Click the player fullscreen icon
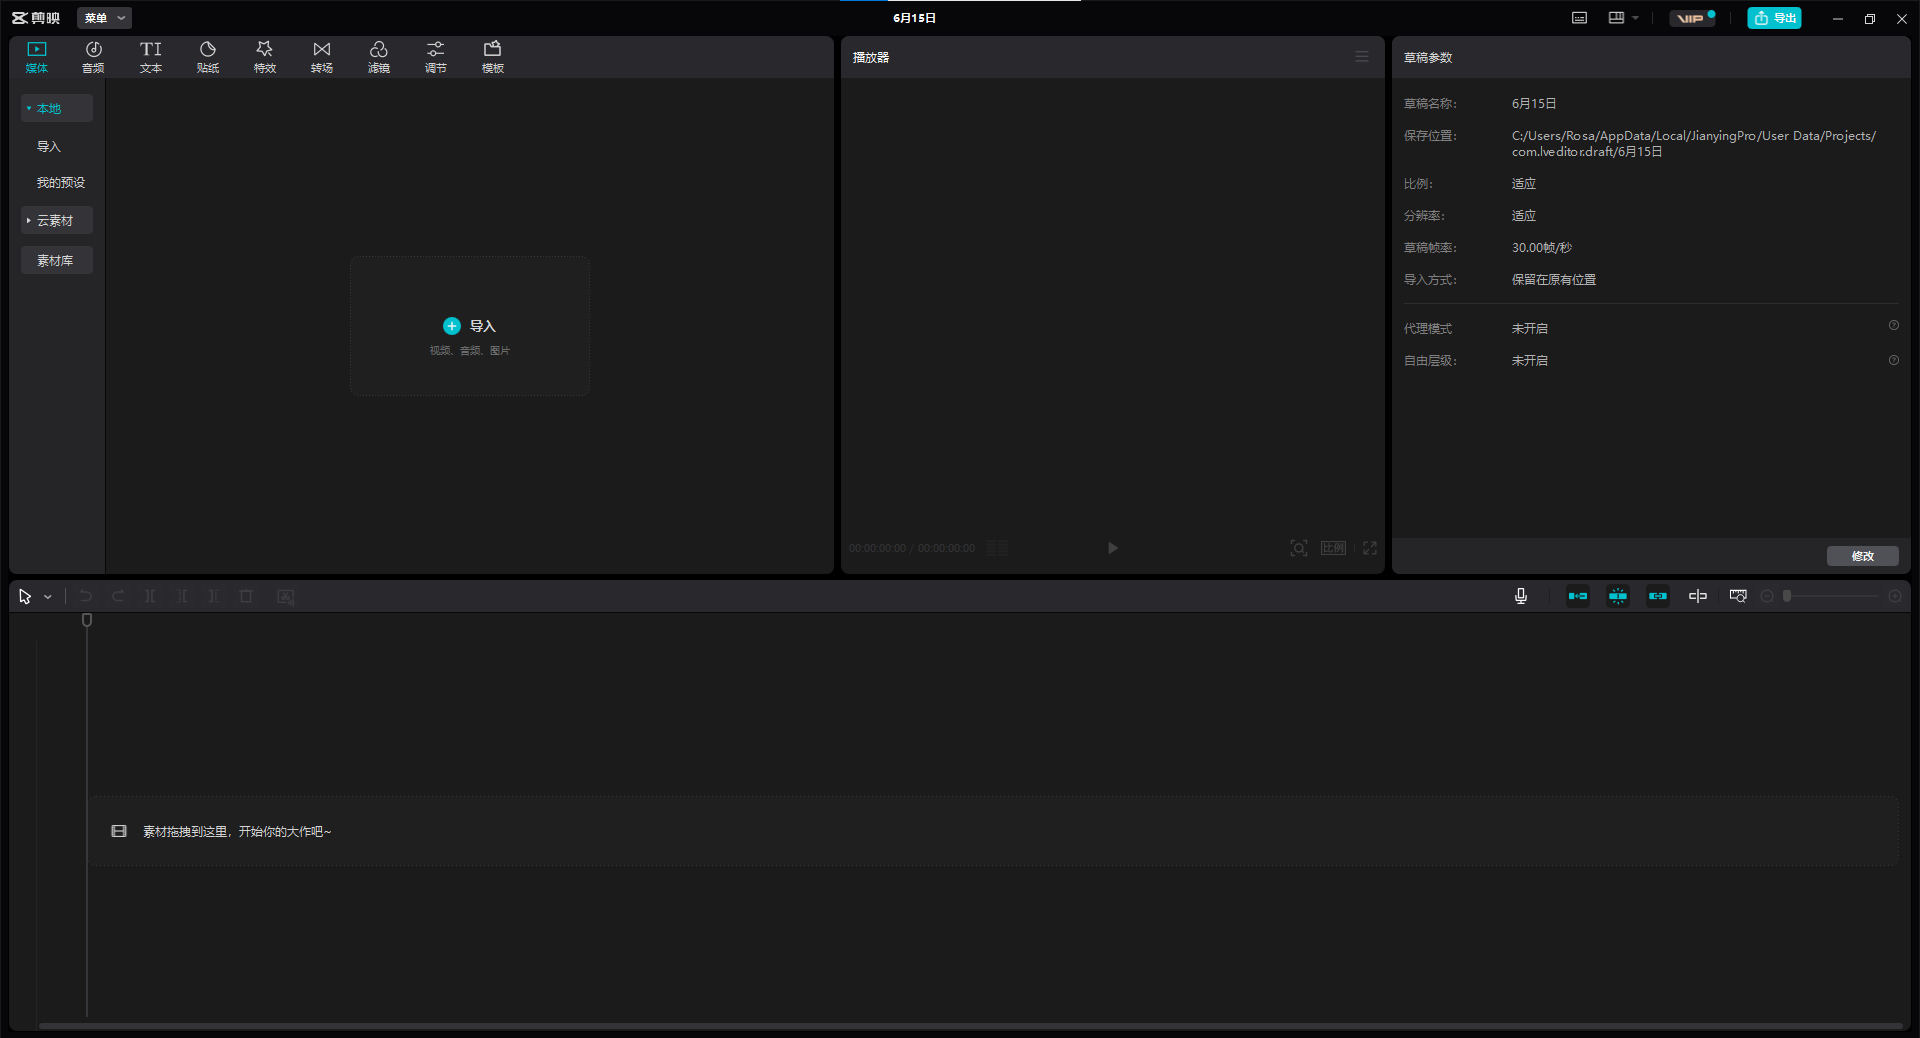Screen dimensions: 1920x1038 [x=1370, y=548]
